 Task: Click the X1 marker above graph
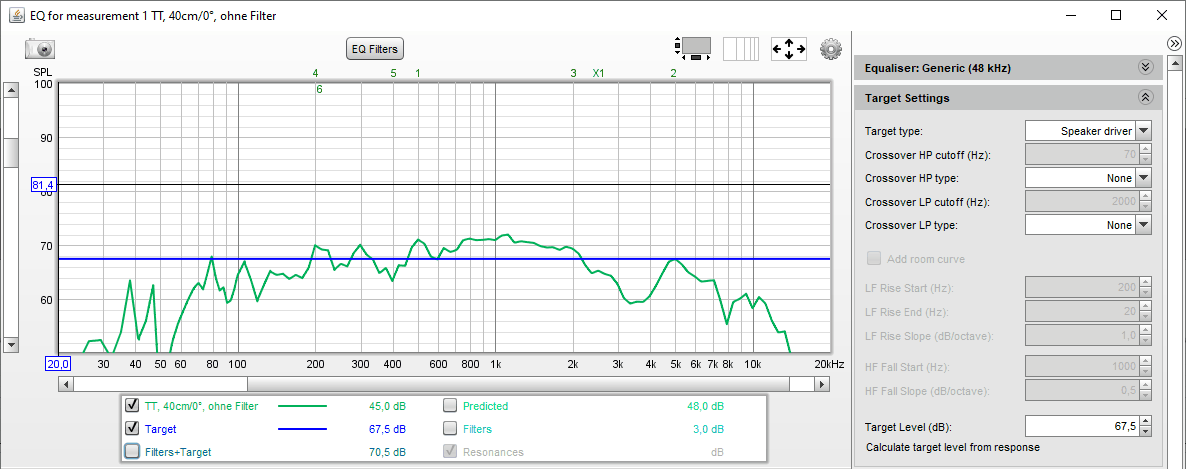598,73
